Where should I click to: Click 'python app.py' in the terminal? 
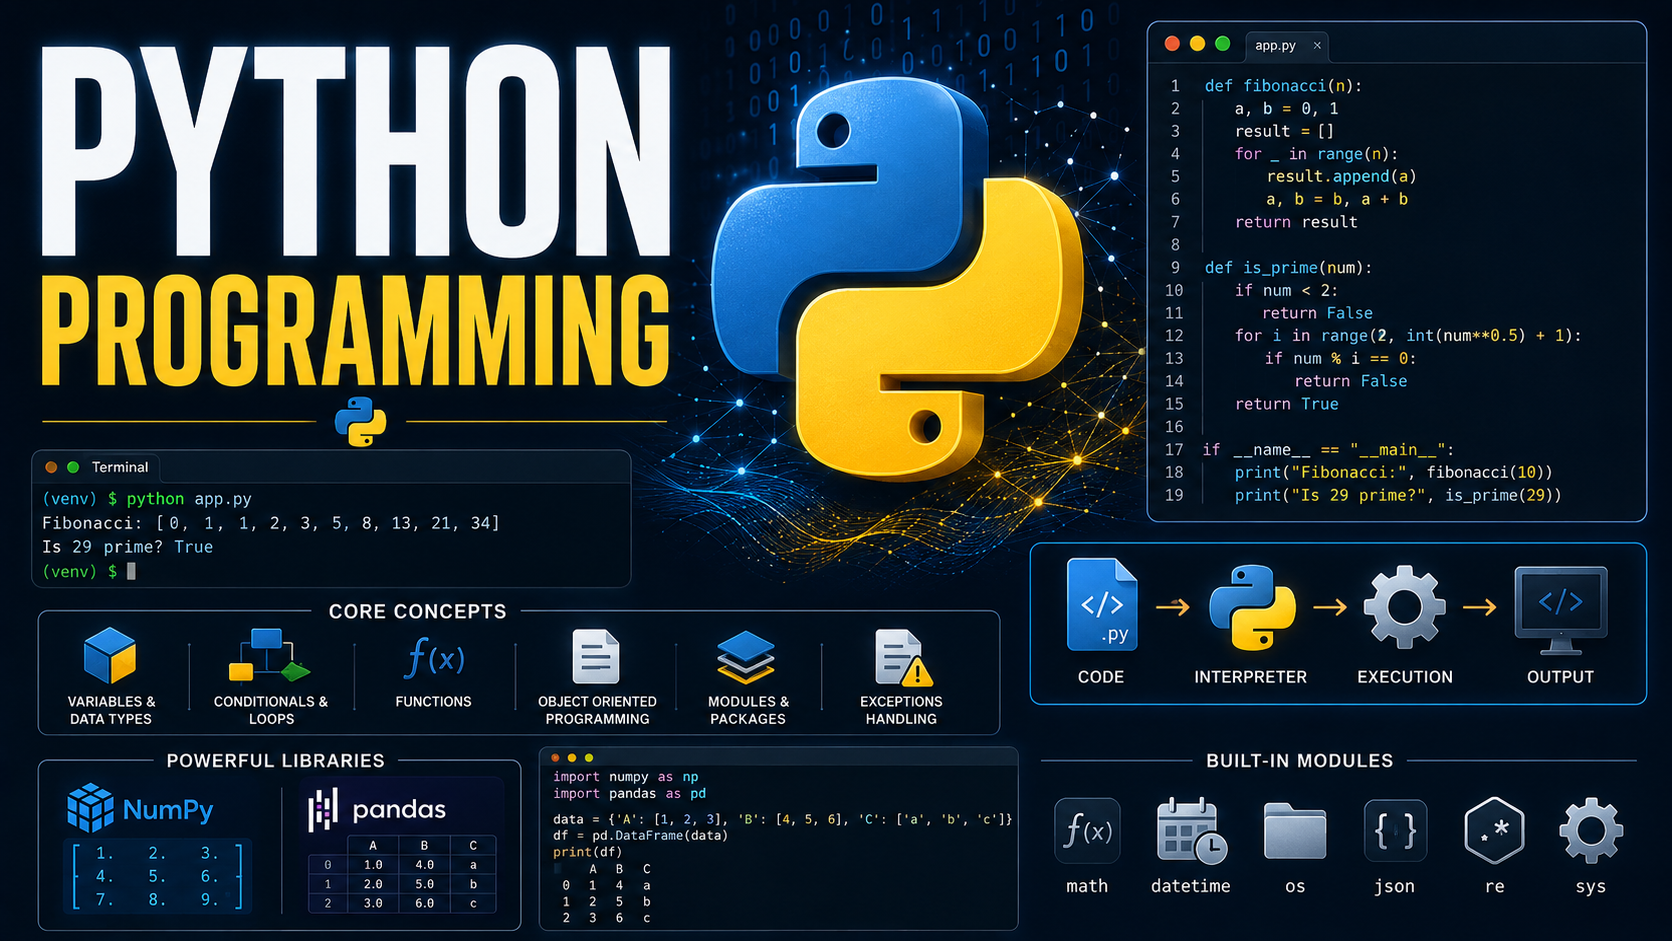pyautogui.click(x=189, y=499)
